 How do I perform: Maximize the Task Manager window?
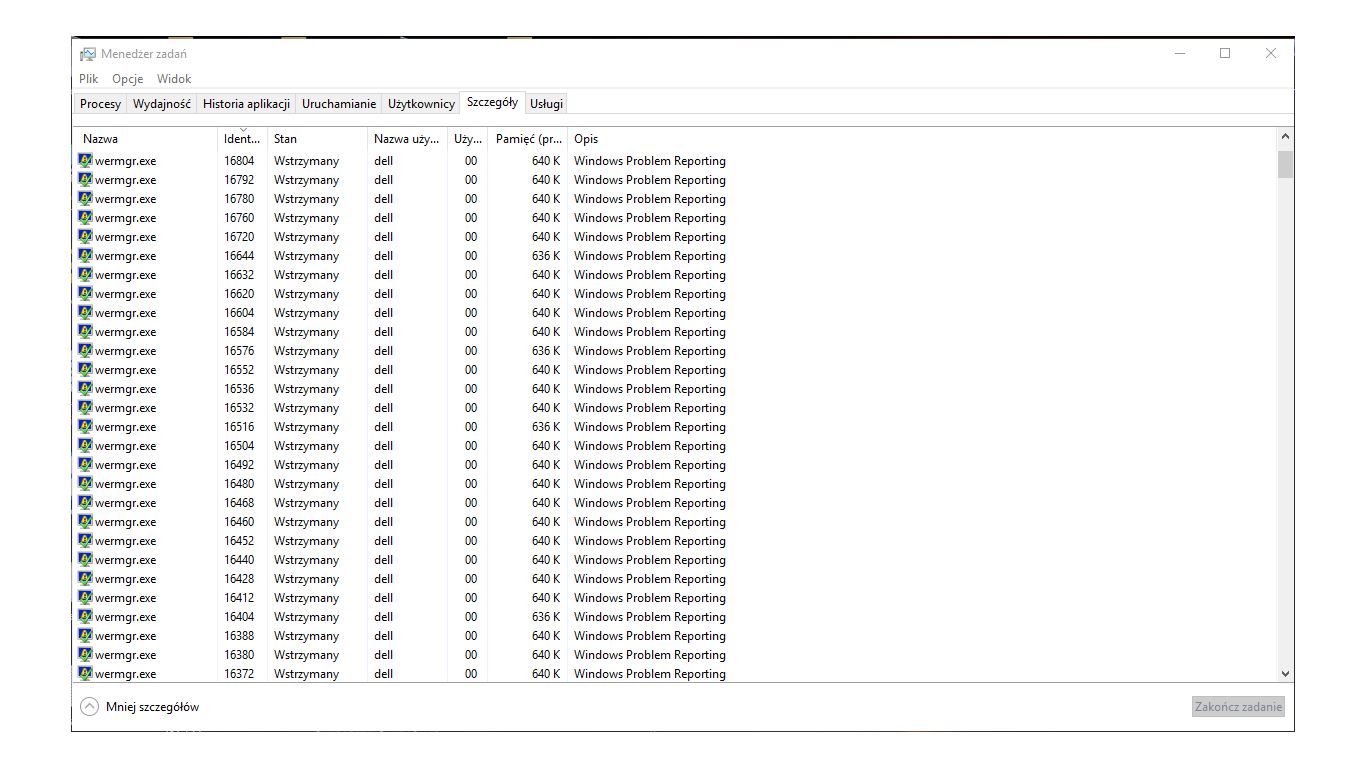[1225, 54]
